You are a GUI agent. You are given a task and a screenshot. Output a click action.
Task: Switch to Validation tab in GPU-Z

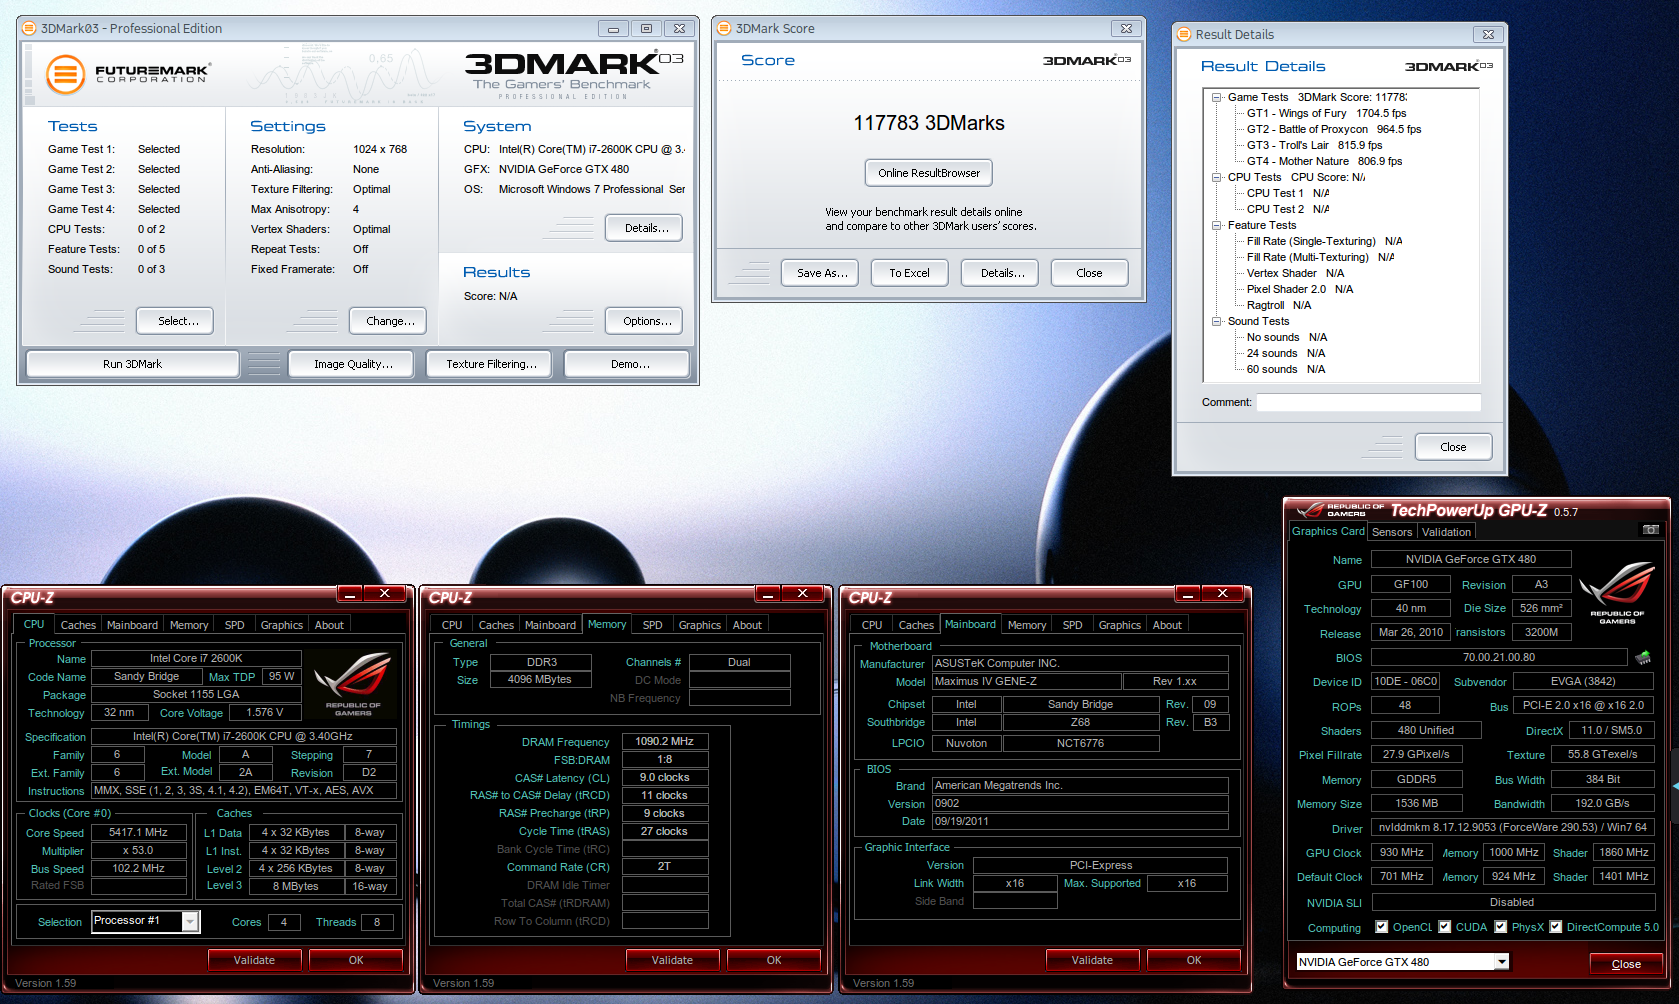point(1446,532)
